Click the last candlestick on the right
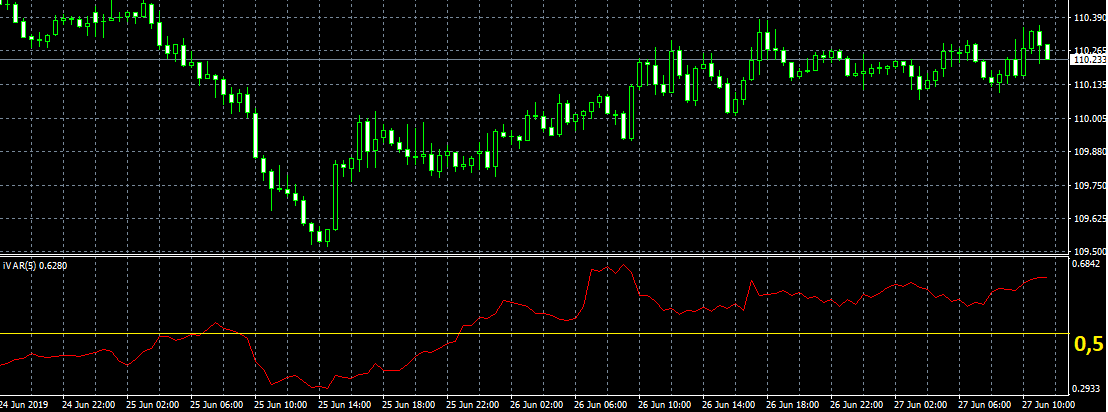The image size is (1108, 412). click(1047, 51)
